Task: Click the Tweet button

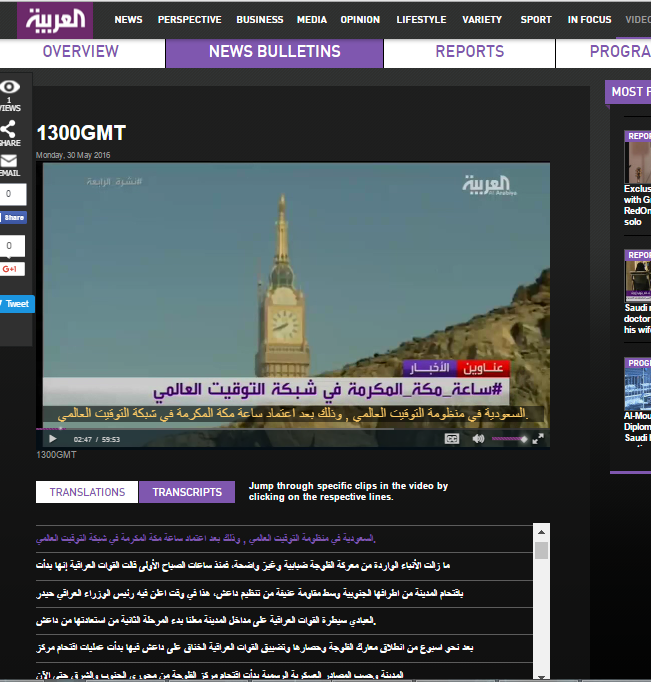Action: 17,304
